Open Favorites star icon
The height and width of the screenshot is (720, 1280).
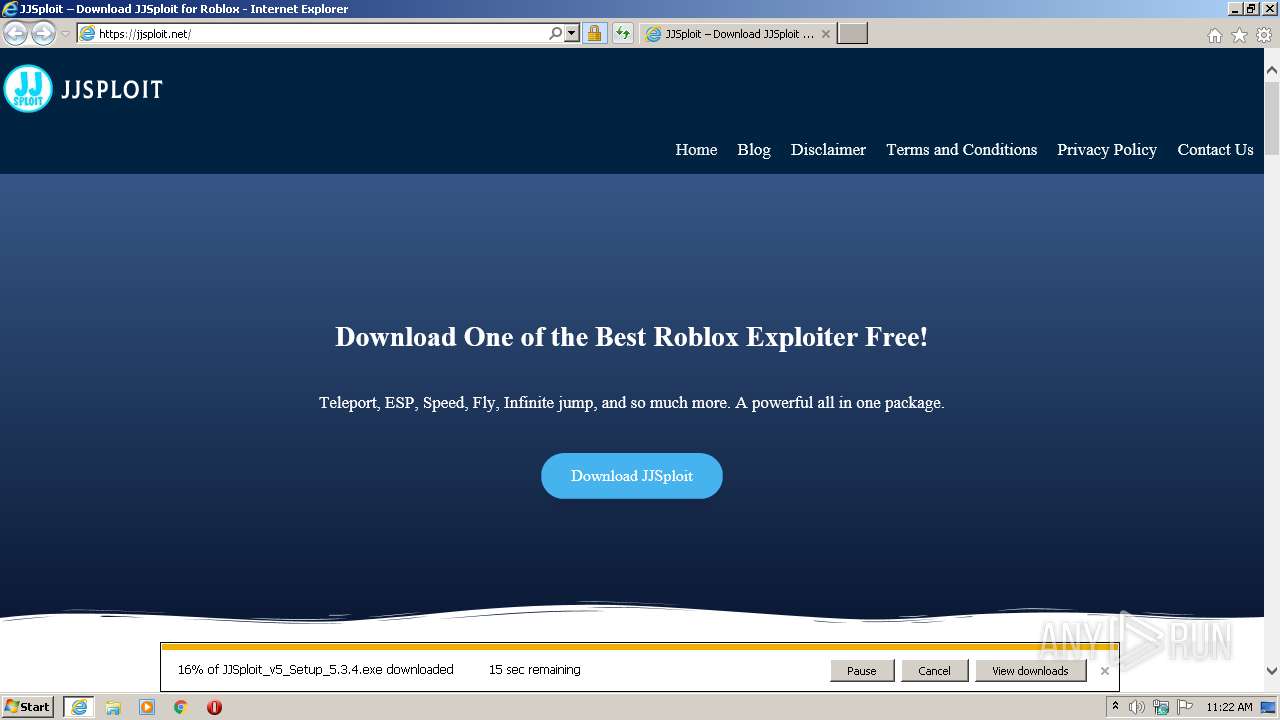pyautogui.click(x=1239, y=35)
